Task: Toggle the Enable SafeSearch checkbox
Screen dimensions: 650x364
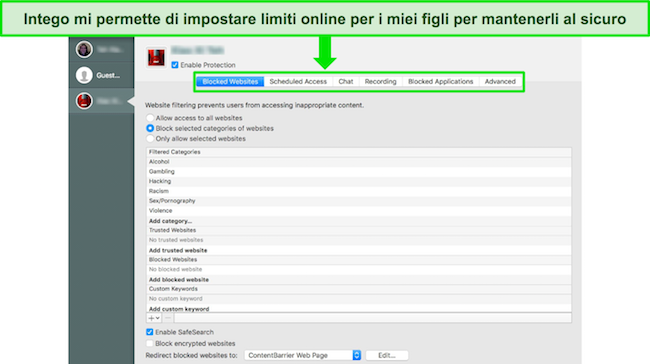Action: (150, 332)
